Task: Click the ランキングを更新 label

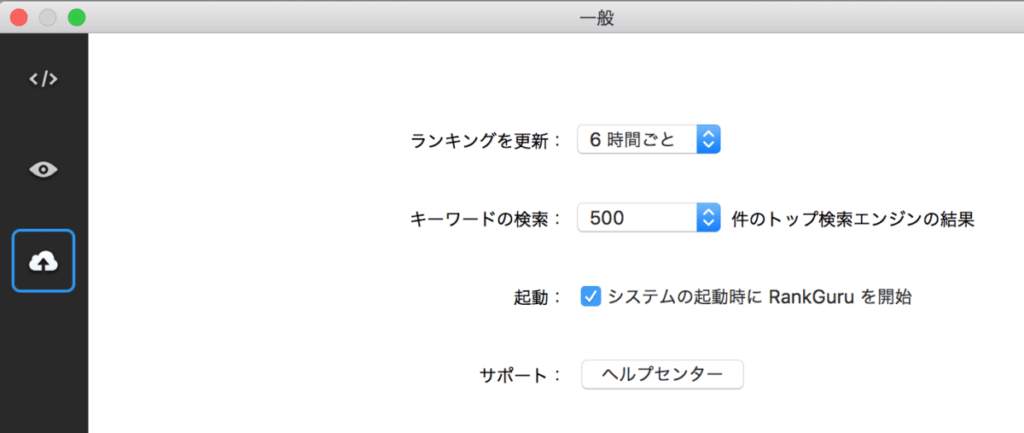Action: click(x=486, y=141)
